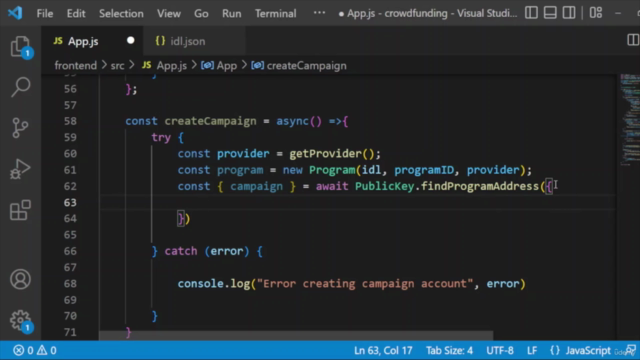Click the VS Code logo icon
This screenshot has width=640, height=360.
pyautogui.click(x=15, y=13)
